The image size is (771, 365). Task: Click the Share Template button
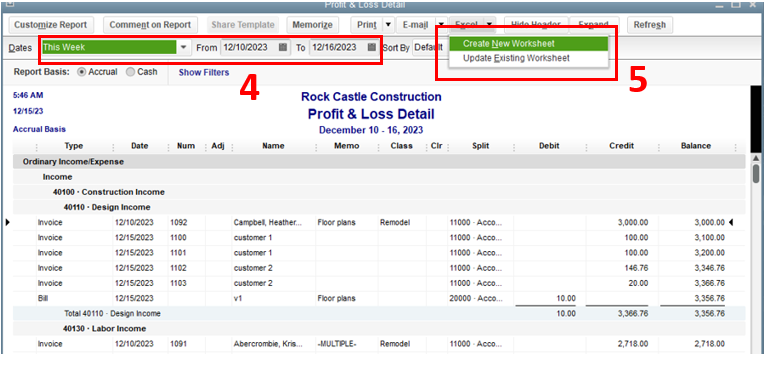coord(242,25)
